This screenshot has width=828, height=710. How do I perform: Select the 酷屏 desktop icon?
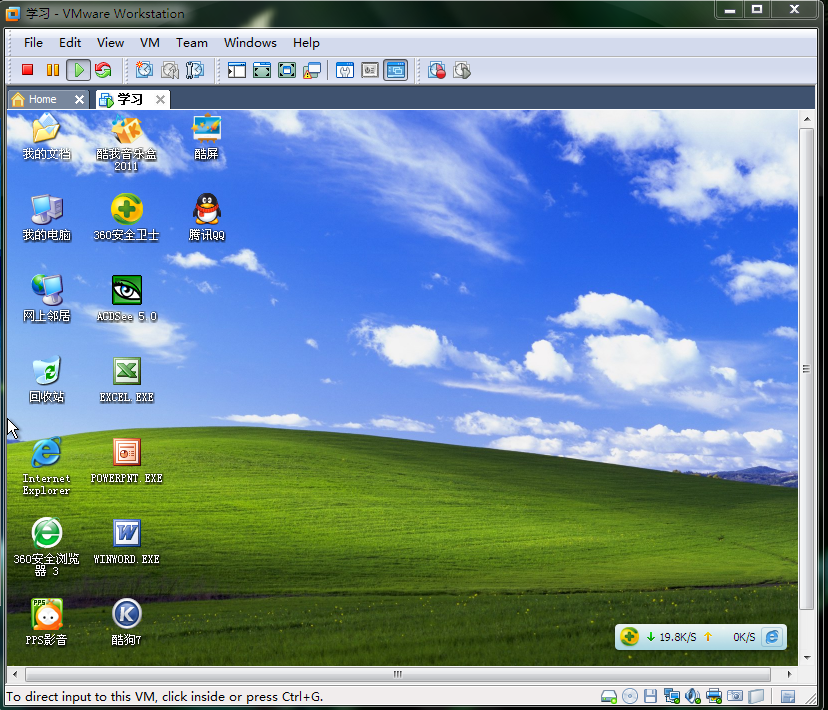click(x=206, y=137)
